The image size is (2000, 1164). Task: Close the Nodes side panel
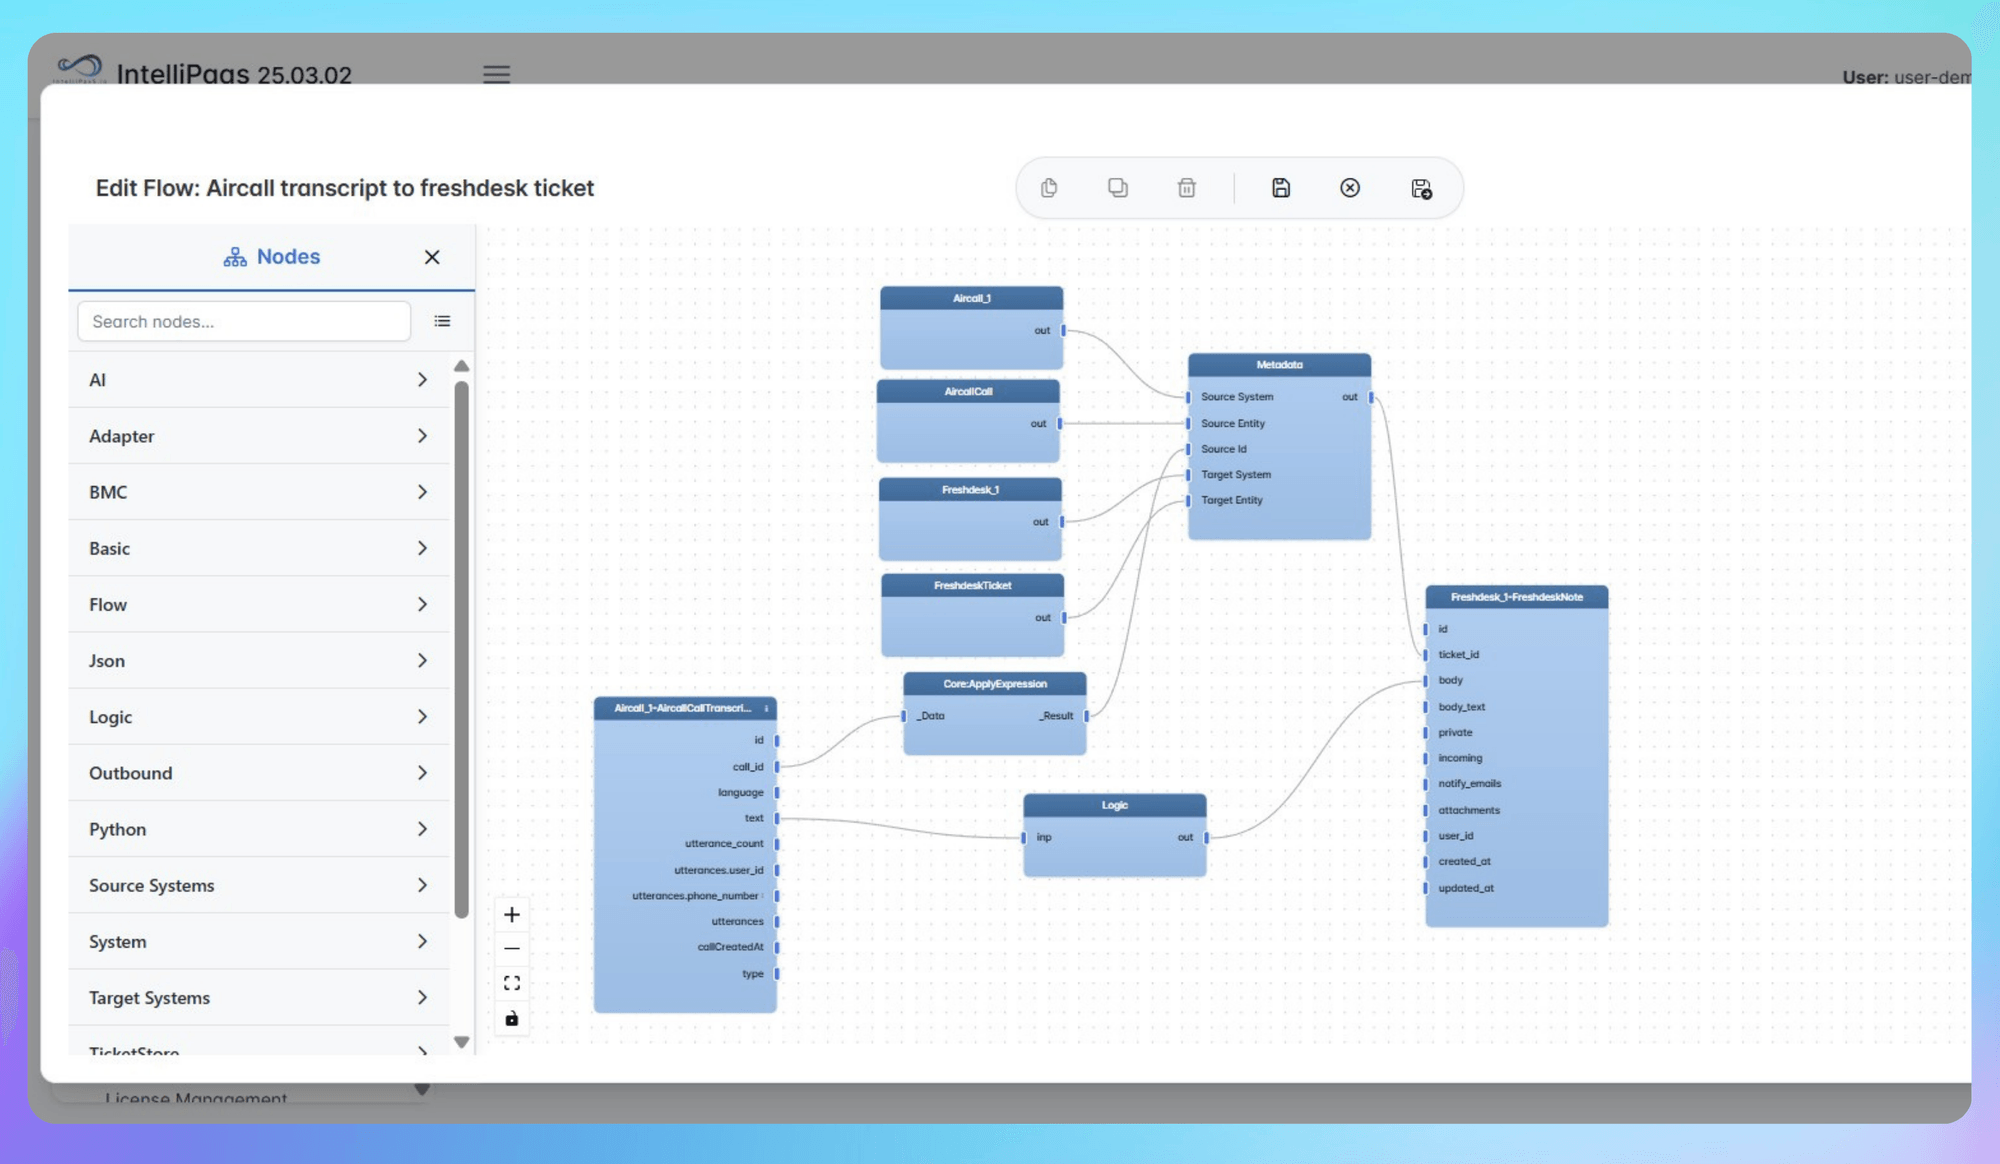click(x=432, y=257)
